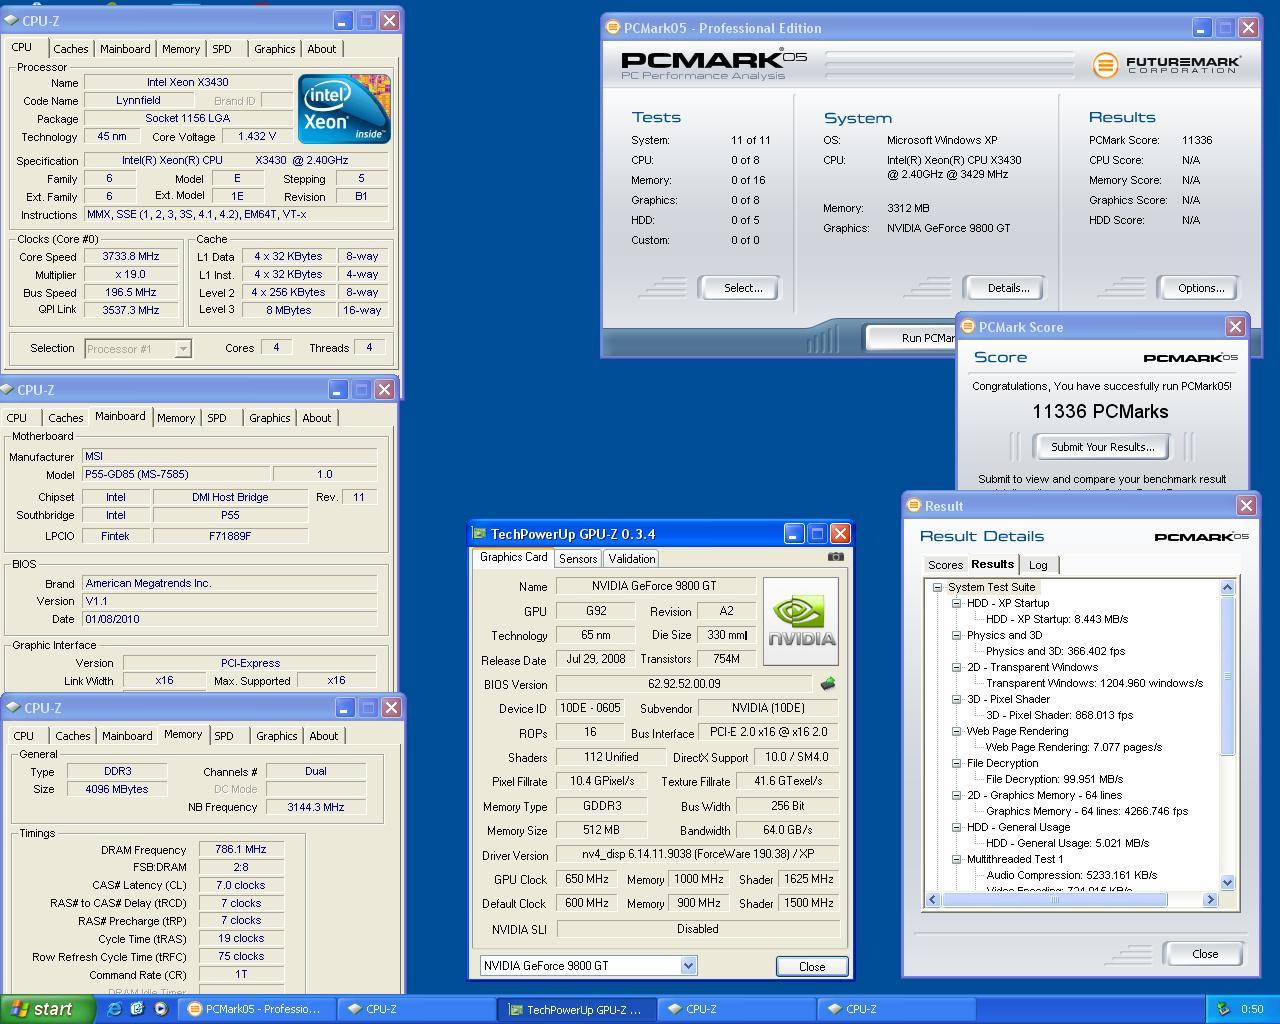Image resolution: width=1280 pixels, height=1024 pixels.
Task: Open SPD tab in the CPU-Z Memory window
Action: coord(224,736)
